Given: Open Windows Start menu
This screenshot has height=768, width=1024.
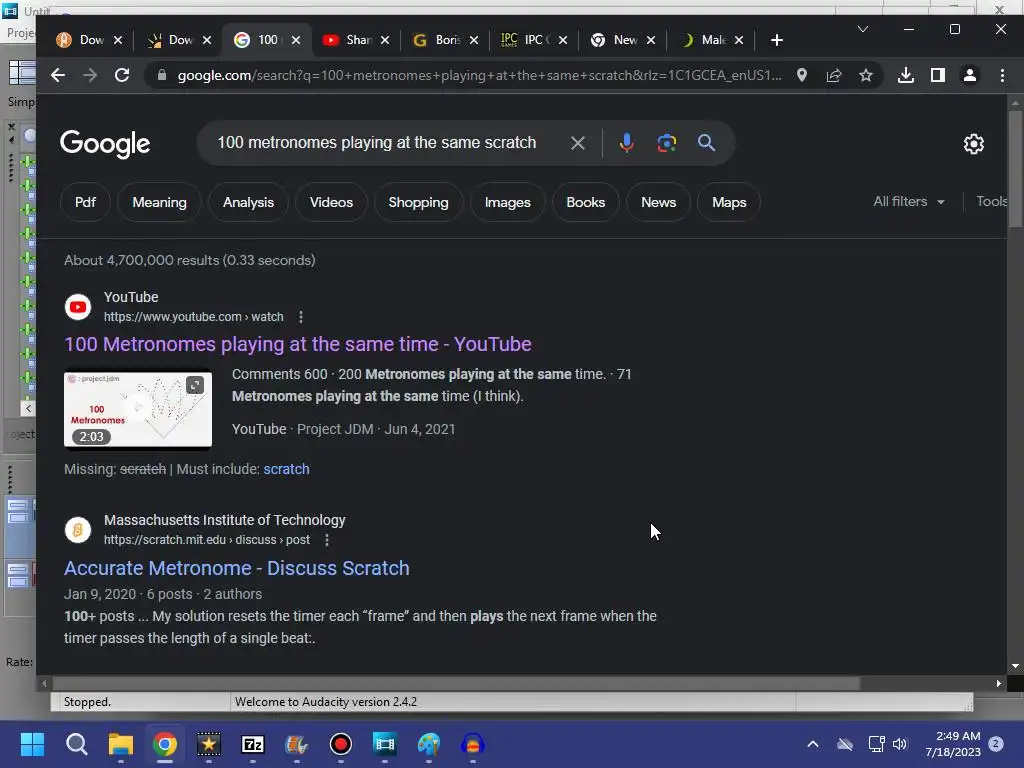Looking at the screenshot, I should click(x=32, y=744).
